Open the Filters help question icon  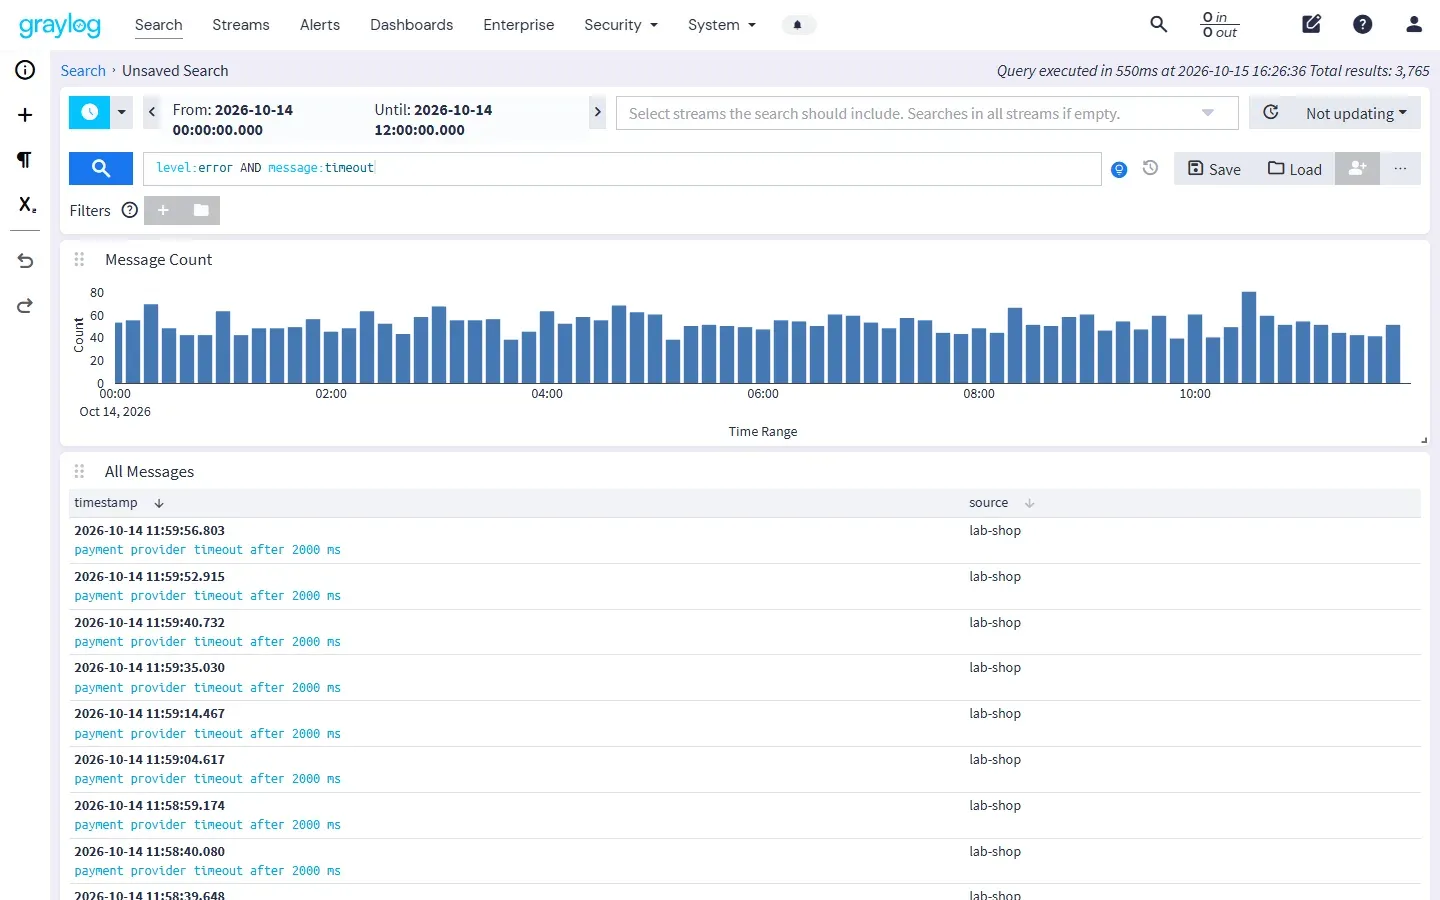(x=129, y=210)
